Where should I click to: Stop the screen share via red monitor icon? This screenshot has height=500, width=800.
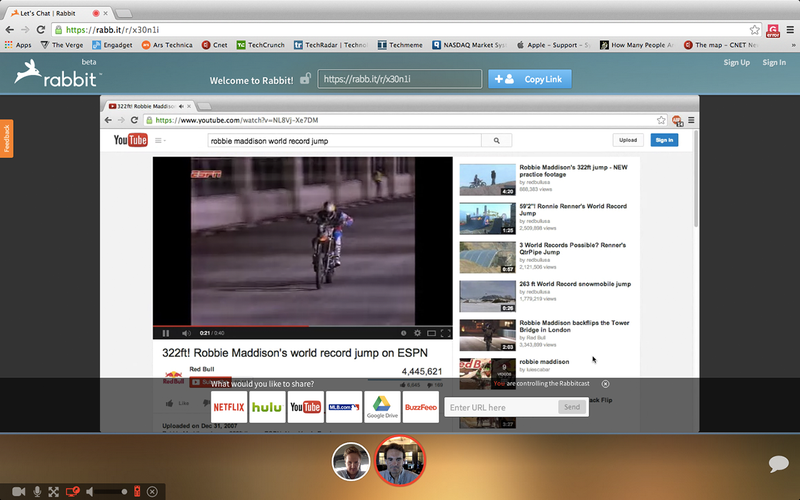coord(72,491)
